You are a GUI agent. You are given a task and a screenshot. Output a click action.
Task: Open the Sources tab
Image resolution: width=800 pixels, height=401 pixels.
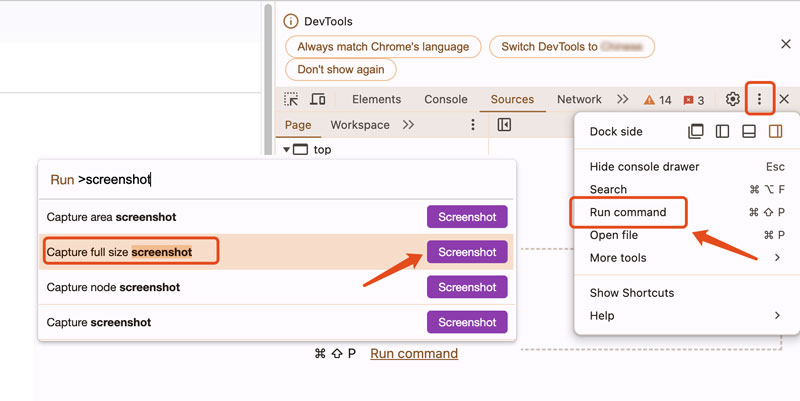(x=512, y=99)
